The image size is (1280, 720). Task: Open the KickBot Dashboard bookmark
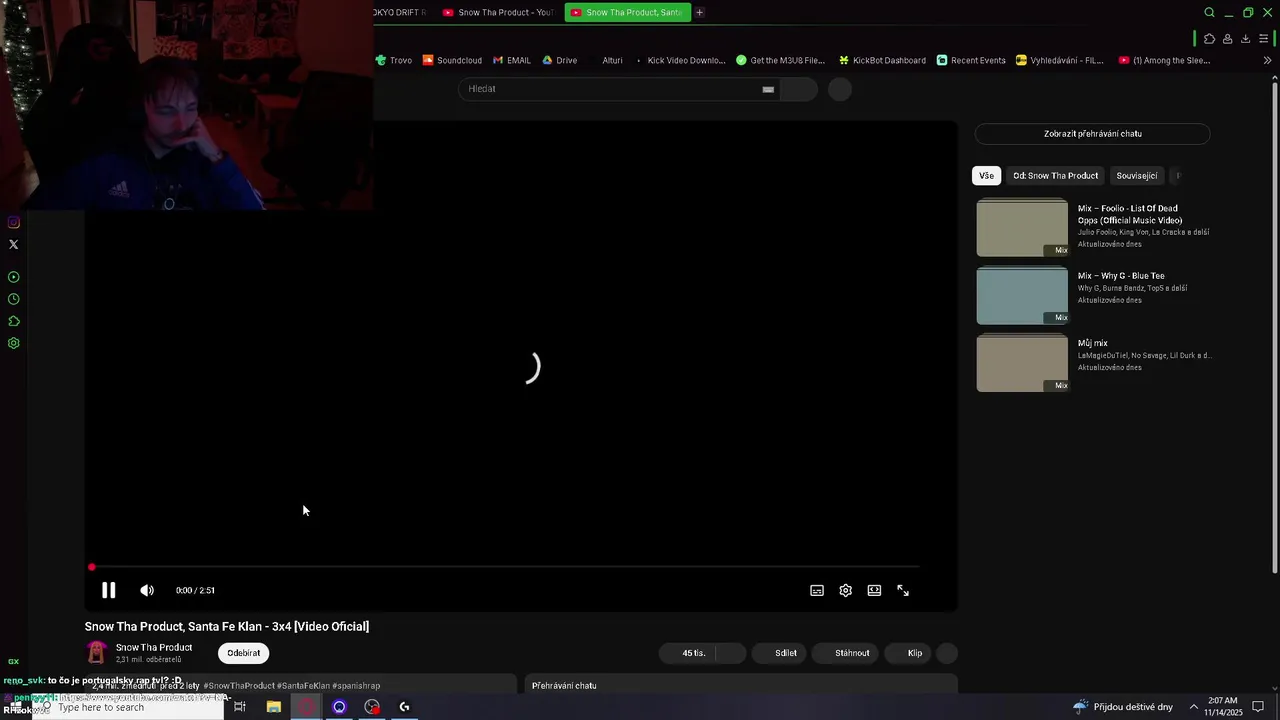(882, 60)
